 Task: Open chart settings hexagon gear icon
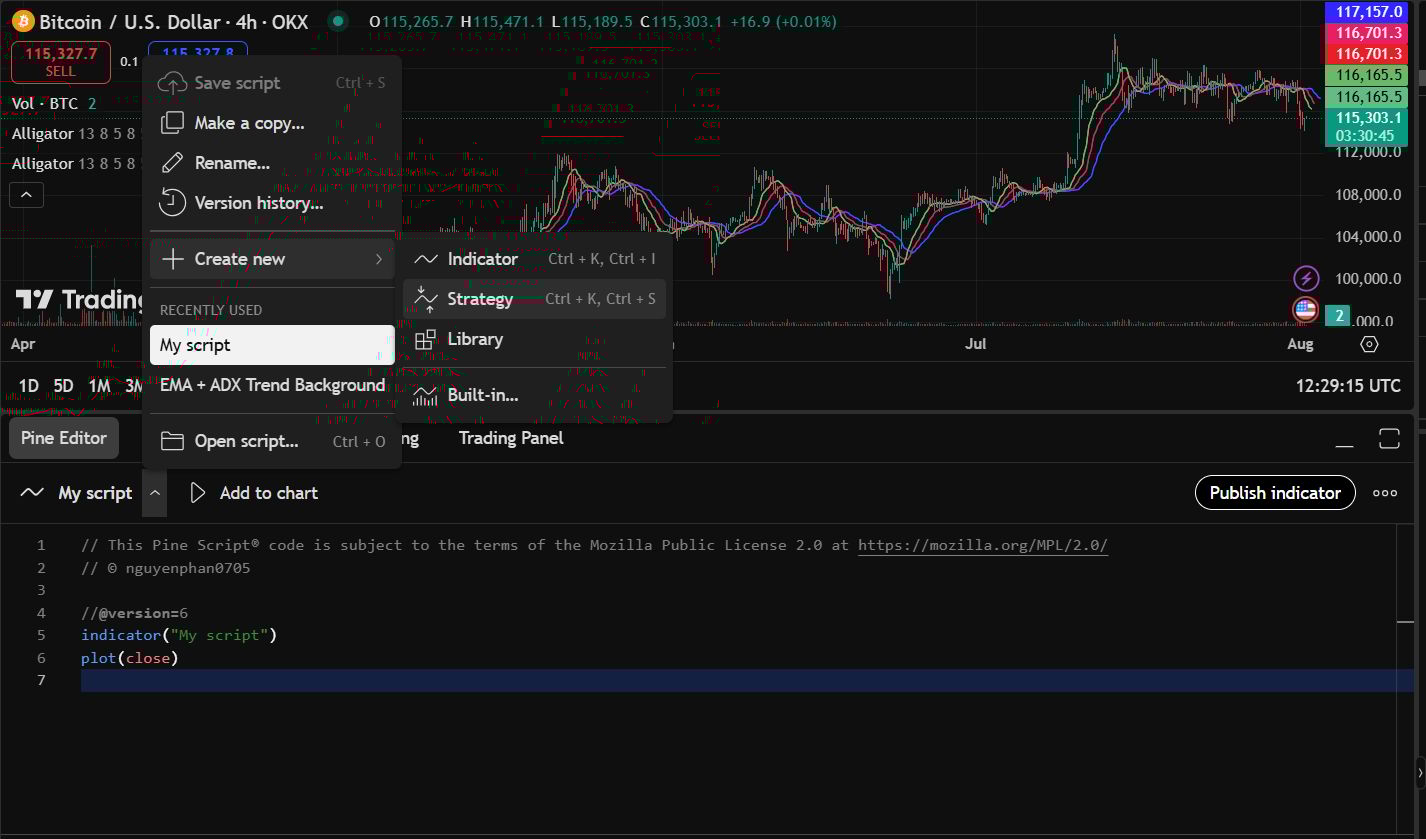pos(1370,344)
